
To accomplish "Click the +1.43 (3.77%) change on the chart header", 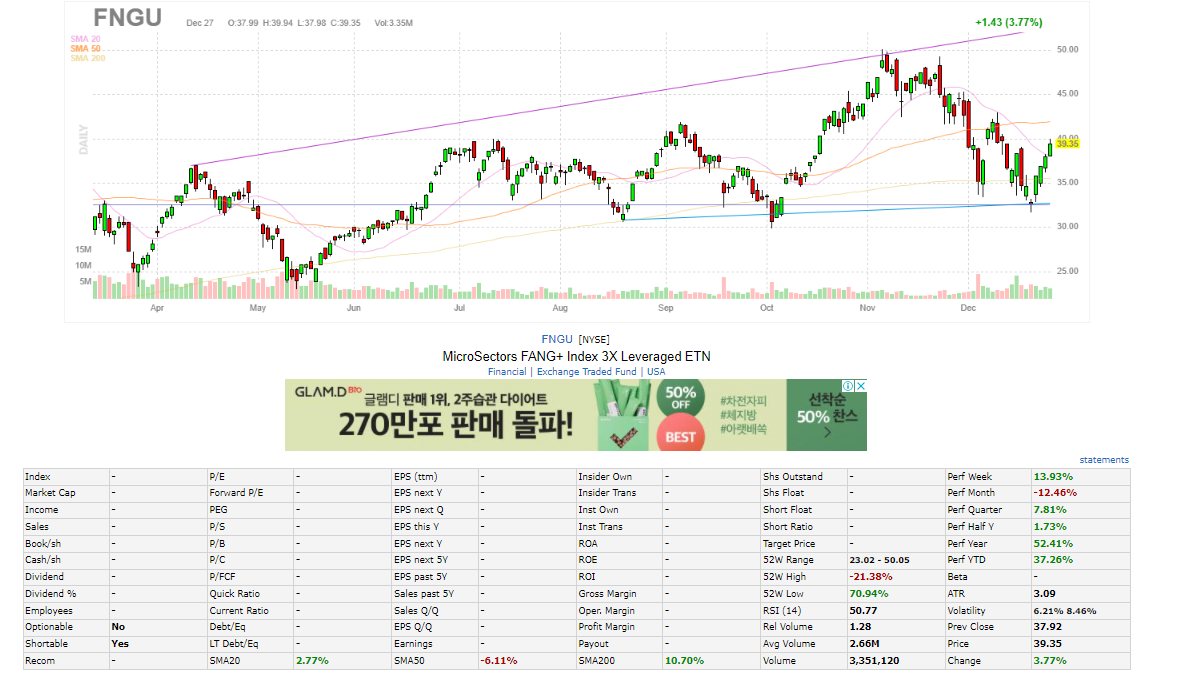I will tap(1009, 22).
